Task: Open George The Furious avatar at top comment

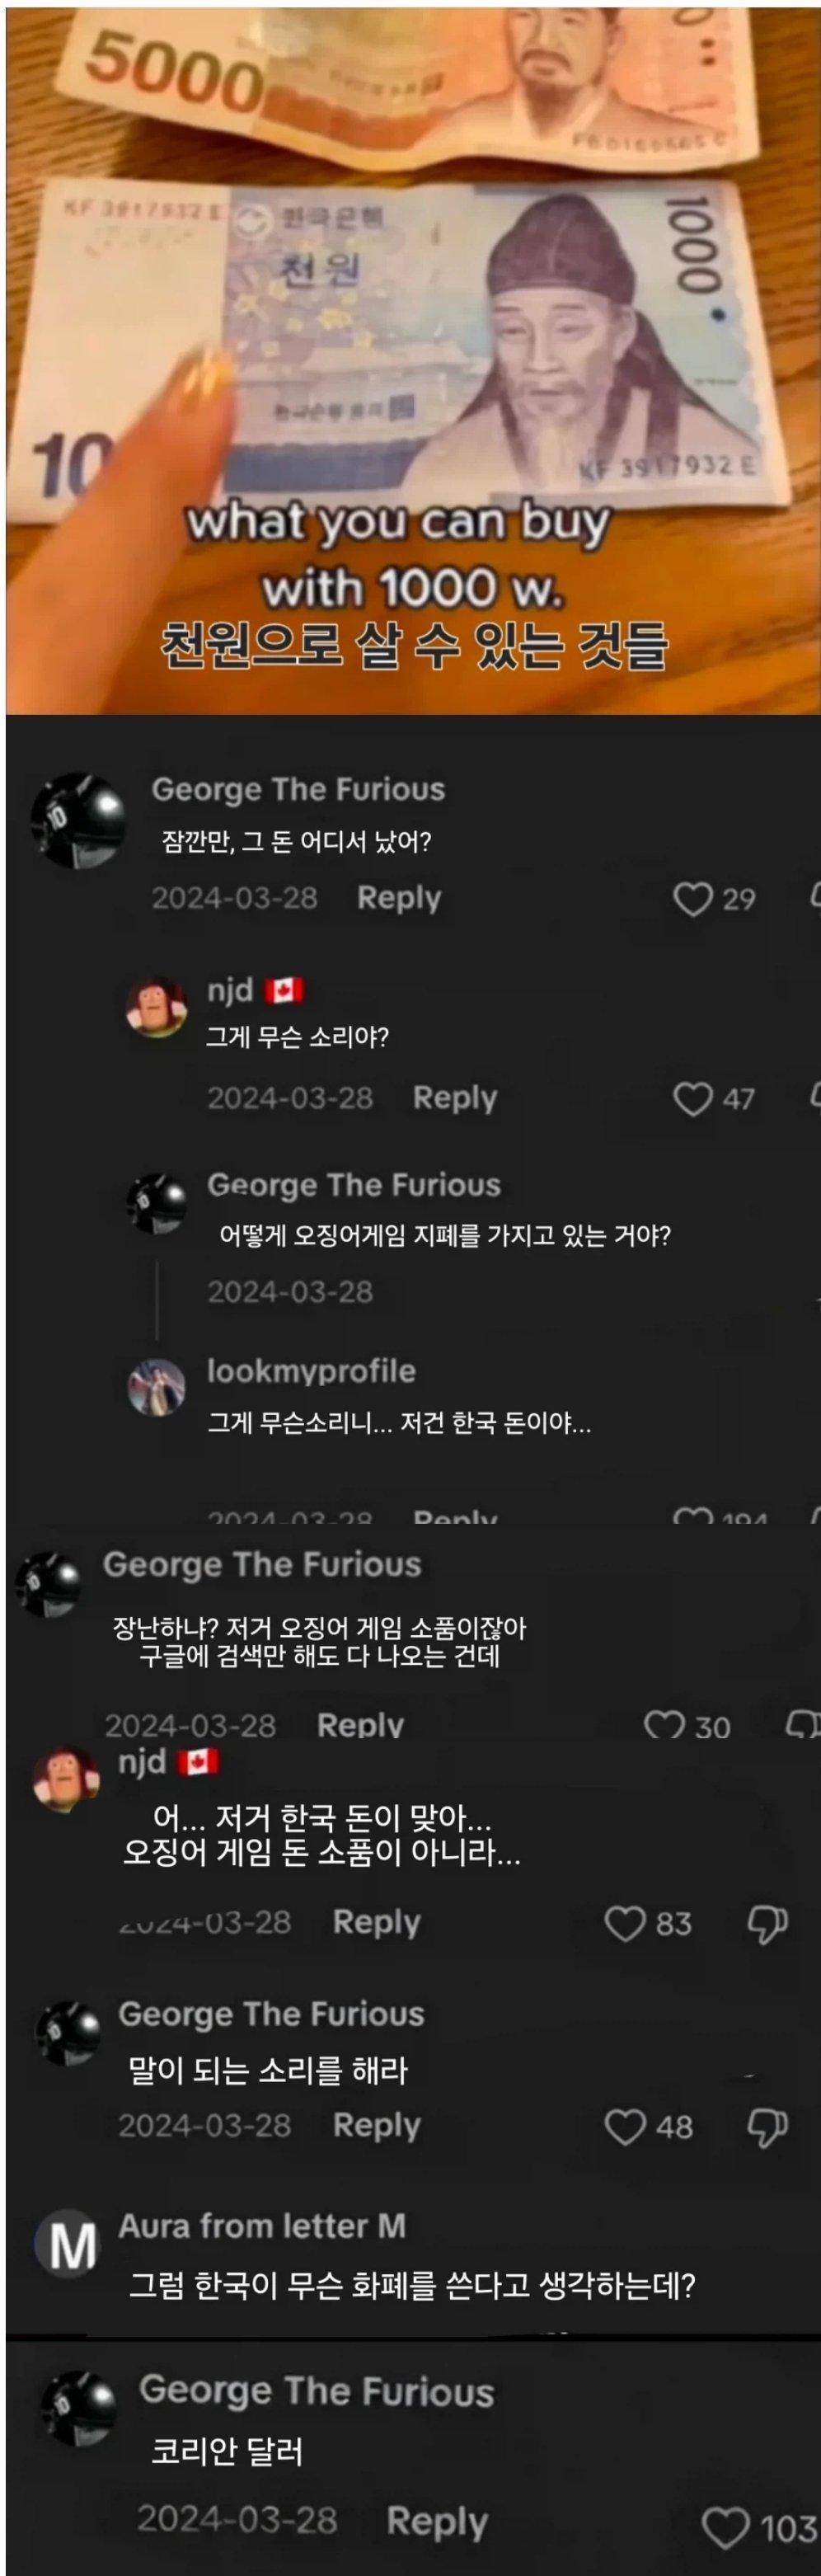Action: [x=78, y=818]
